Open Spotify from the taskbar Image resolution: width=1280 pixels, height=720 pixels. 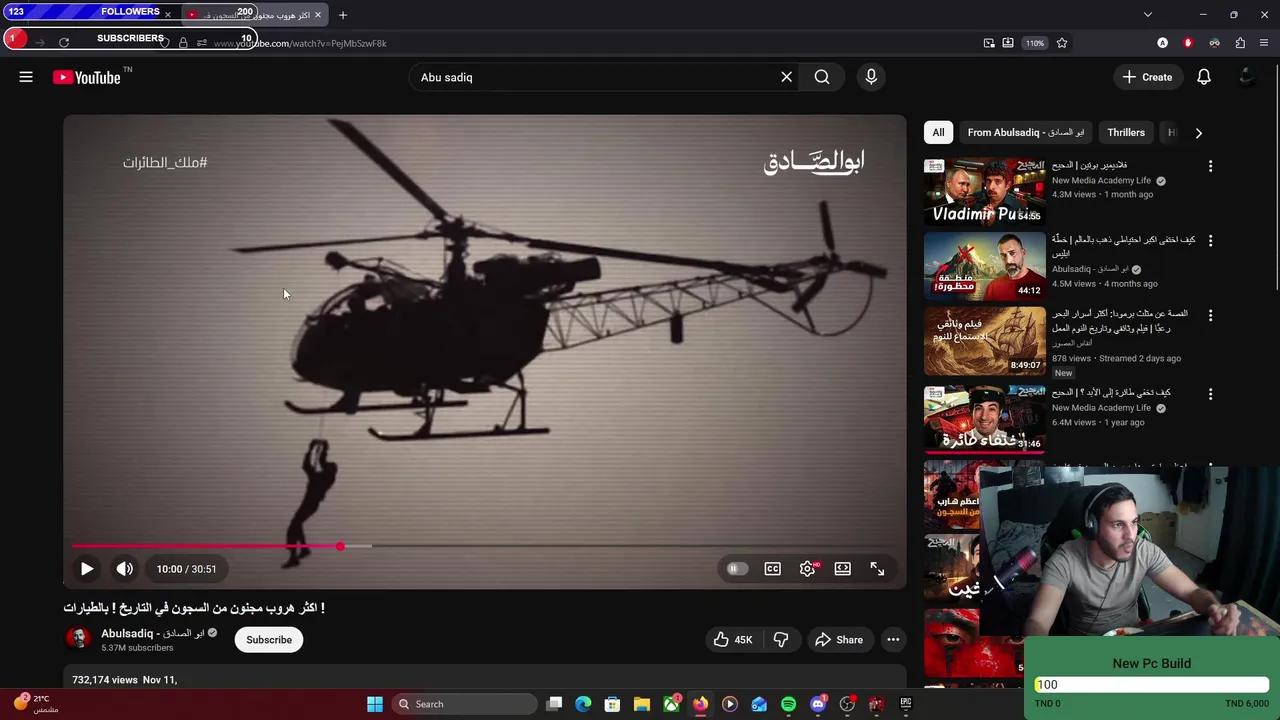click(788, 704)
